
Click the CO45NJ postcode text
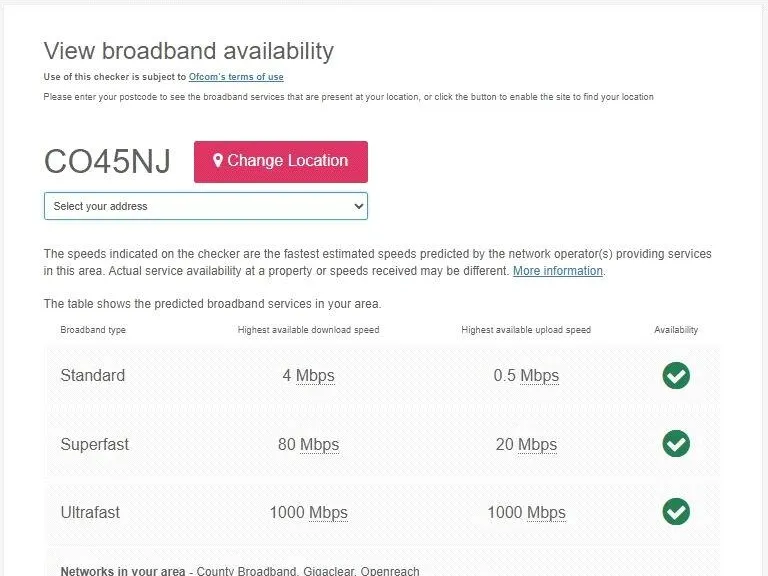click(107, 162)
